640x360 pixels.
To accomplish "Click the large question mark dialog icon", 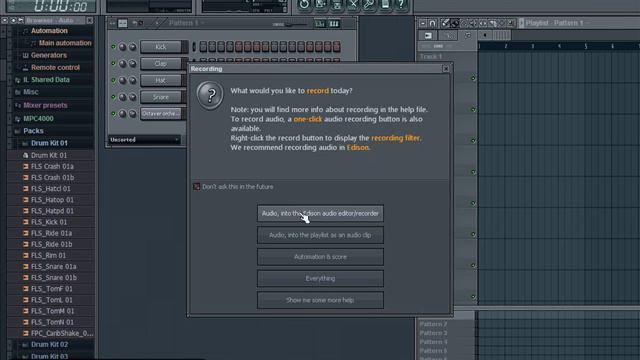I will point(210,95).
